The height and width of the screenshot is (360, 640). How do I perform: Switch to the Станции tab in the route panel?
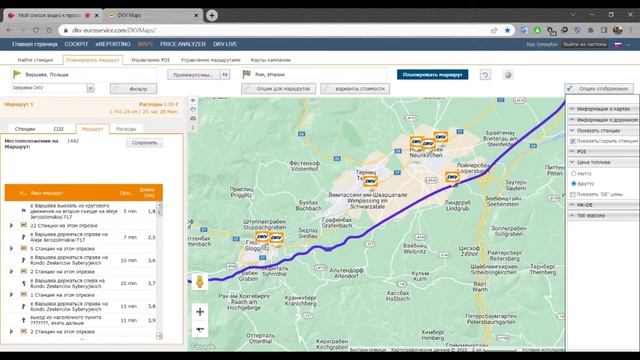25,129
